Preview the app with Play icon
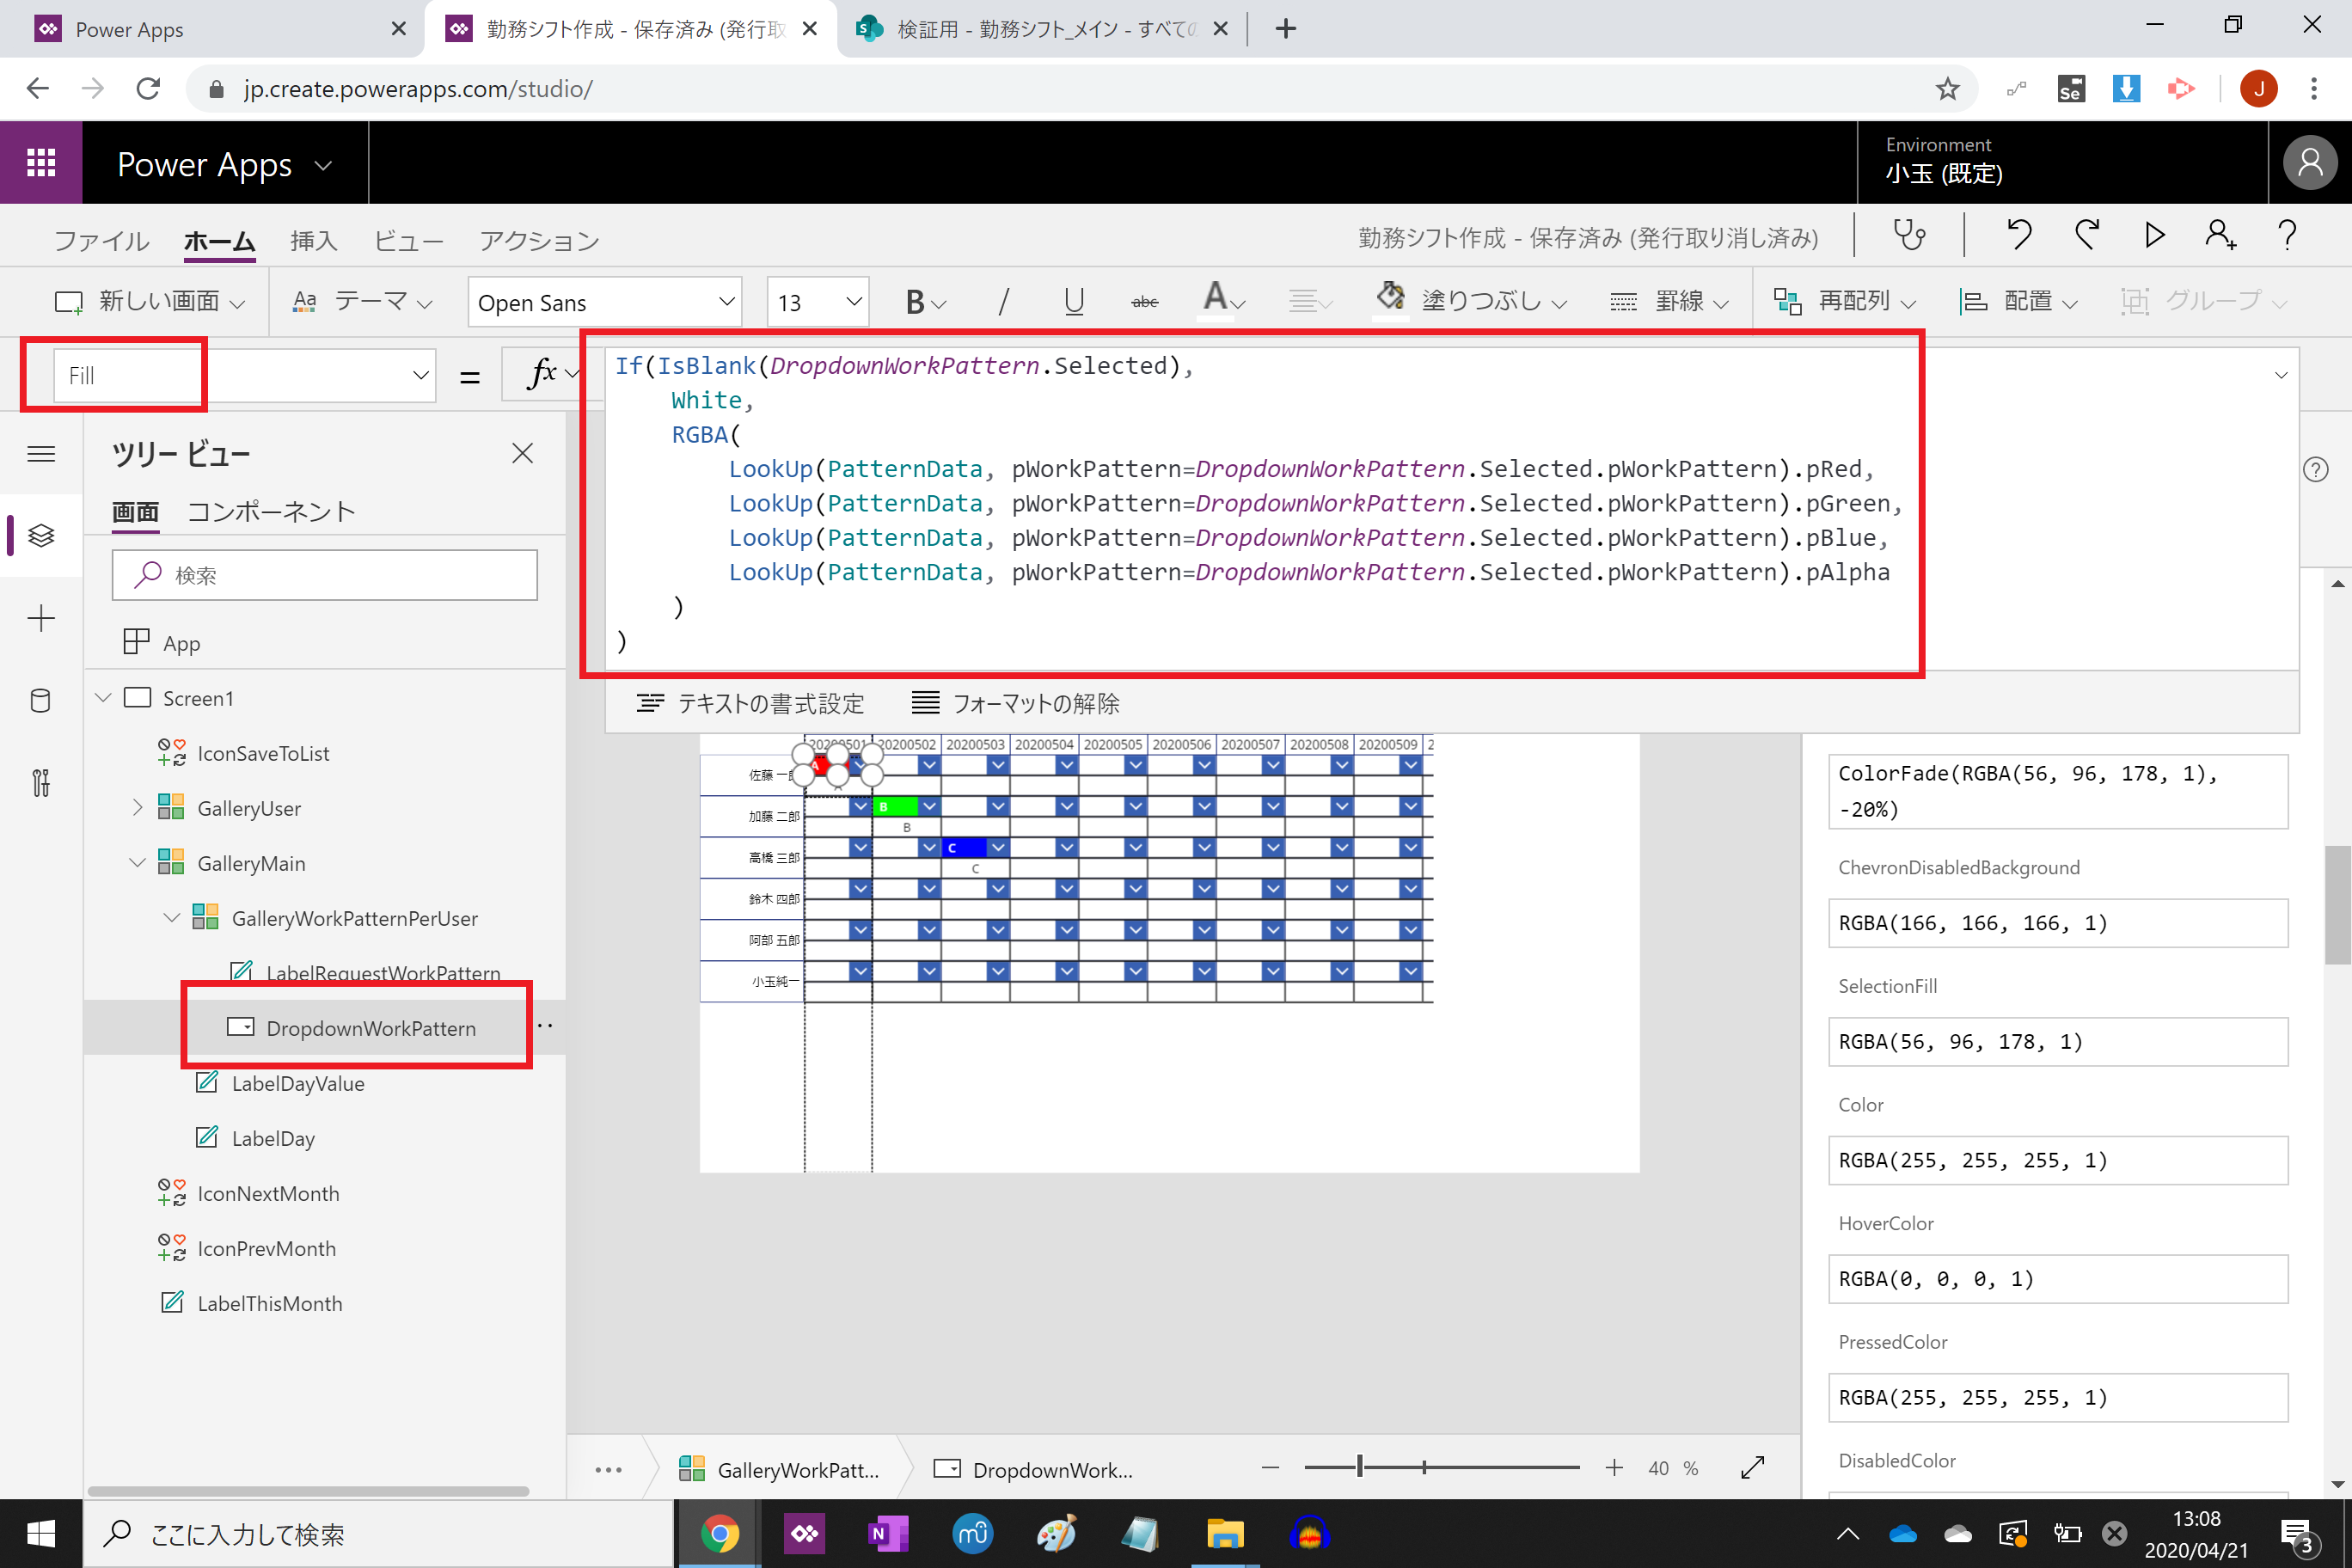Viewport: 2352px width, 1568px height. (2154, 236)
